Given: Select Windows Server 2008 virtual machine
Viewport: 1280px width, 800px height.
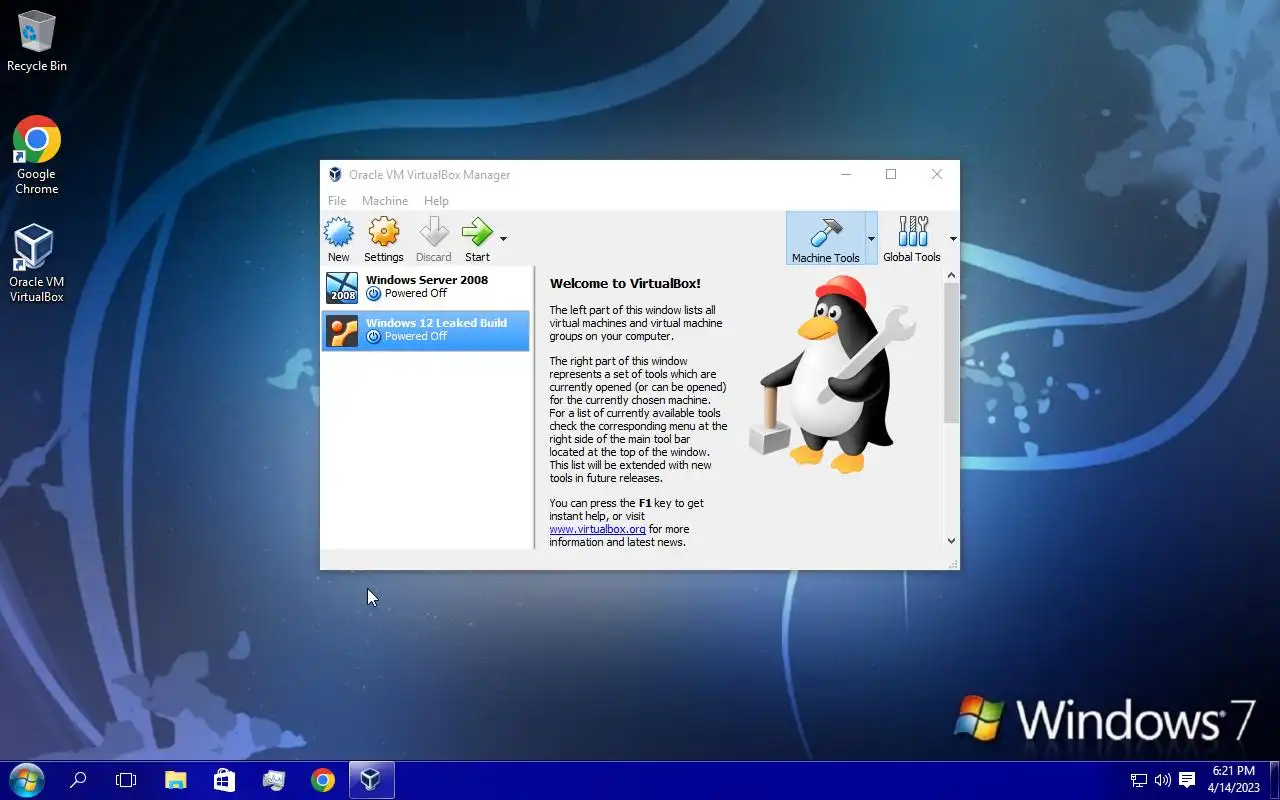Looking at the screenshot, I should tap(426, 287).
